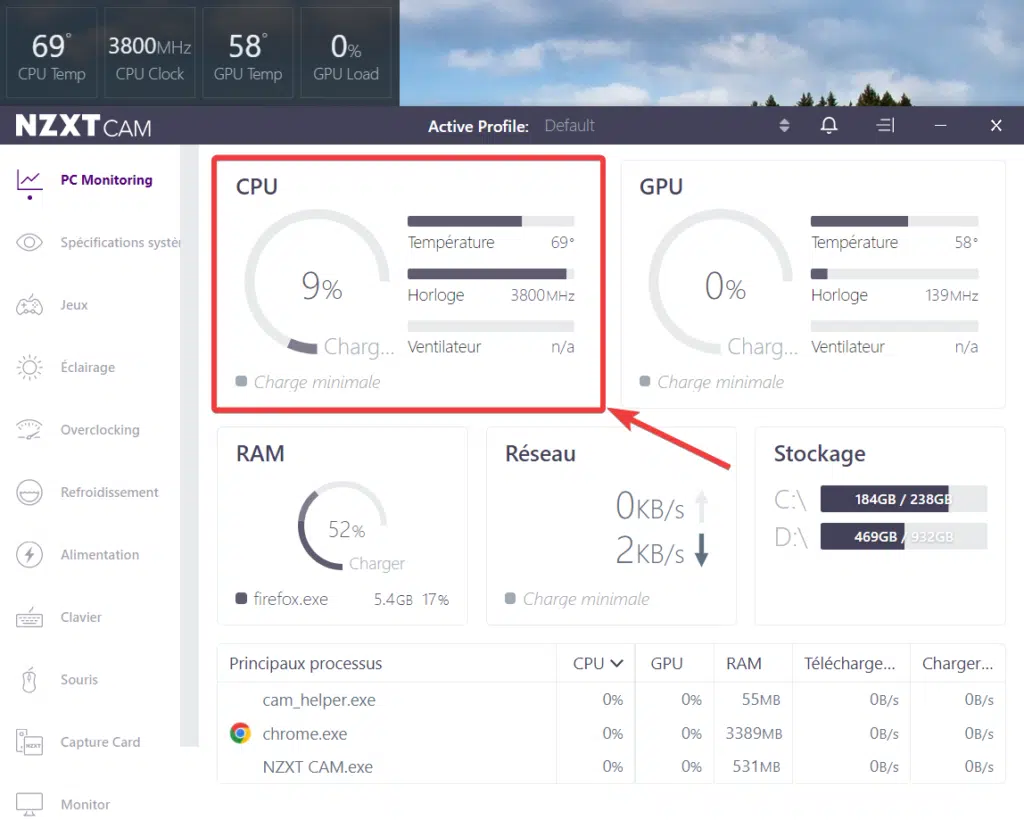Click the Default profile name
1024x820 pixels.
coord(569,125)
